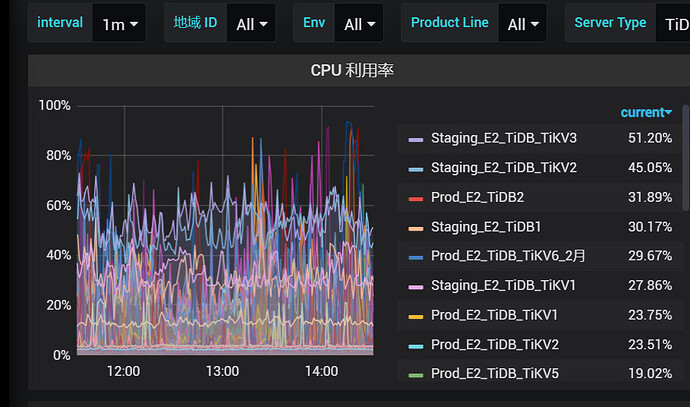Open the Env All dropdown

(x=359, y=23)
